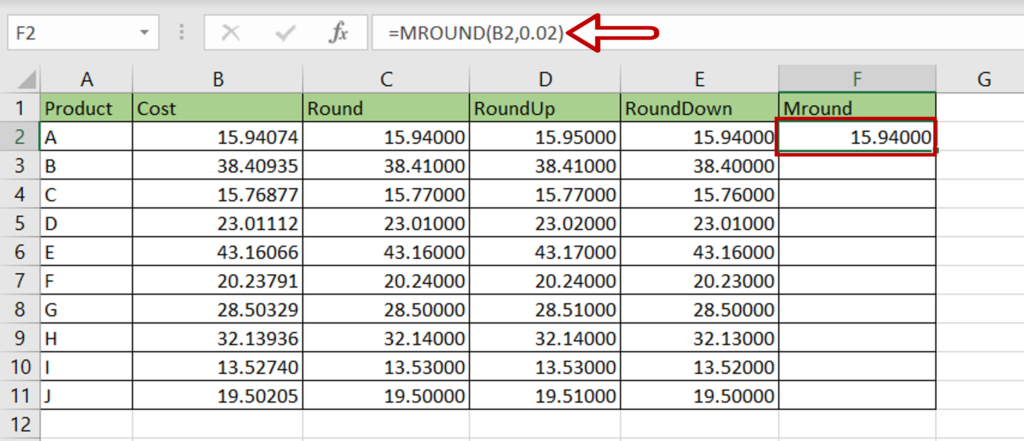Click Product cell H
The width and height of the screenshot is (1024, 441).
pos(86,338)
